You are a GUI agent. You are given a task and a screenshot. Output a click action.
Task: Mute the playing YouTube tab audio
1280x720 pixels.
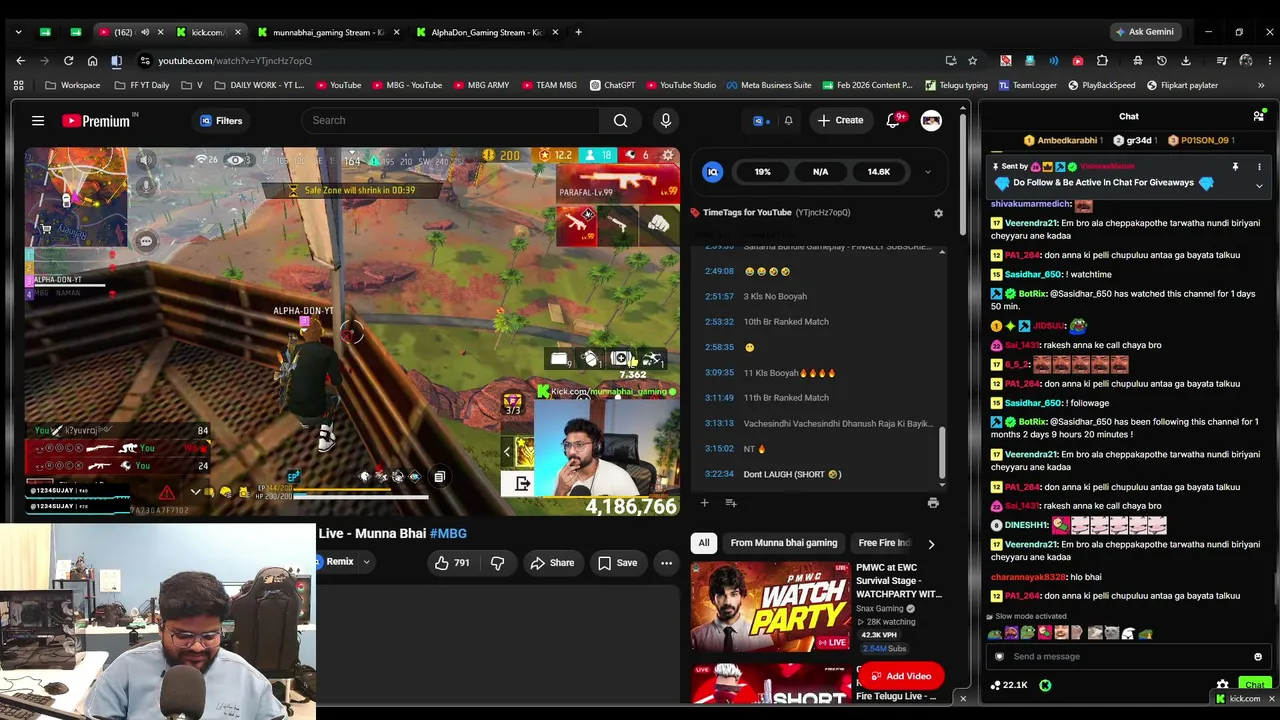coord(145,32)
